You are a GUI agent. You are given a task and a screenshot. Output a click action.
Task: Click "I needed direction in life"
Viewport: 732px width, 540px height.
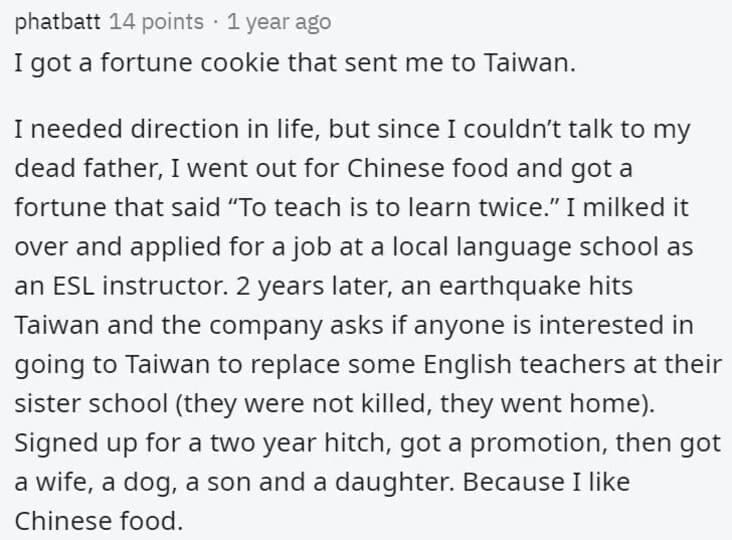coord(159,127)
